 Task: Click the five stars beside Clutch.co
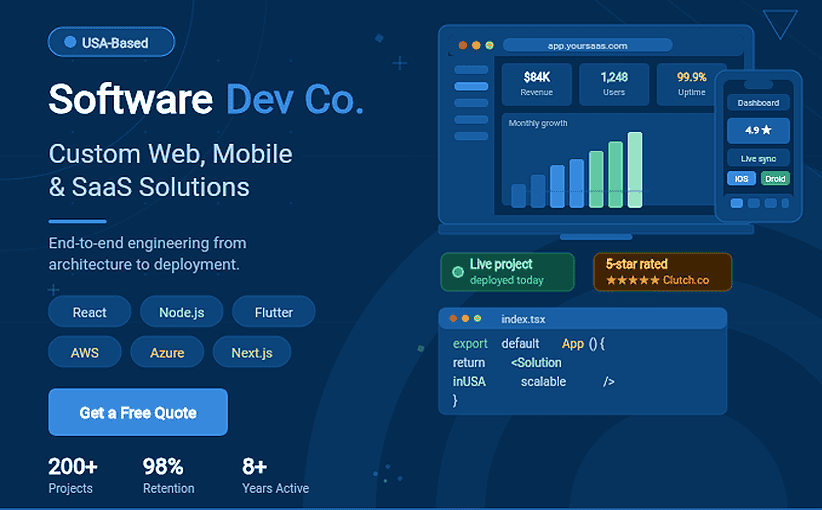633,280
